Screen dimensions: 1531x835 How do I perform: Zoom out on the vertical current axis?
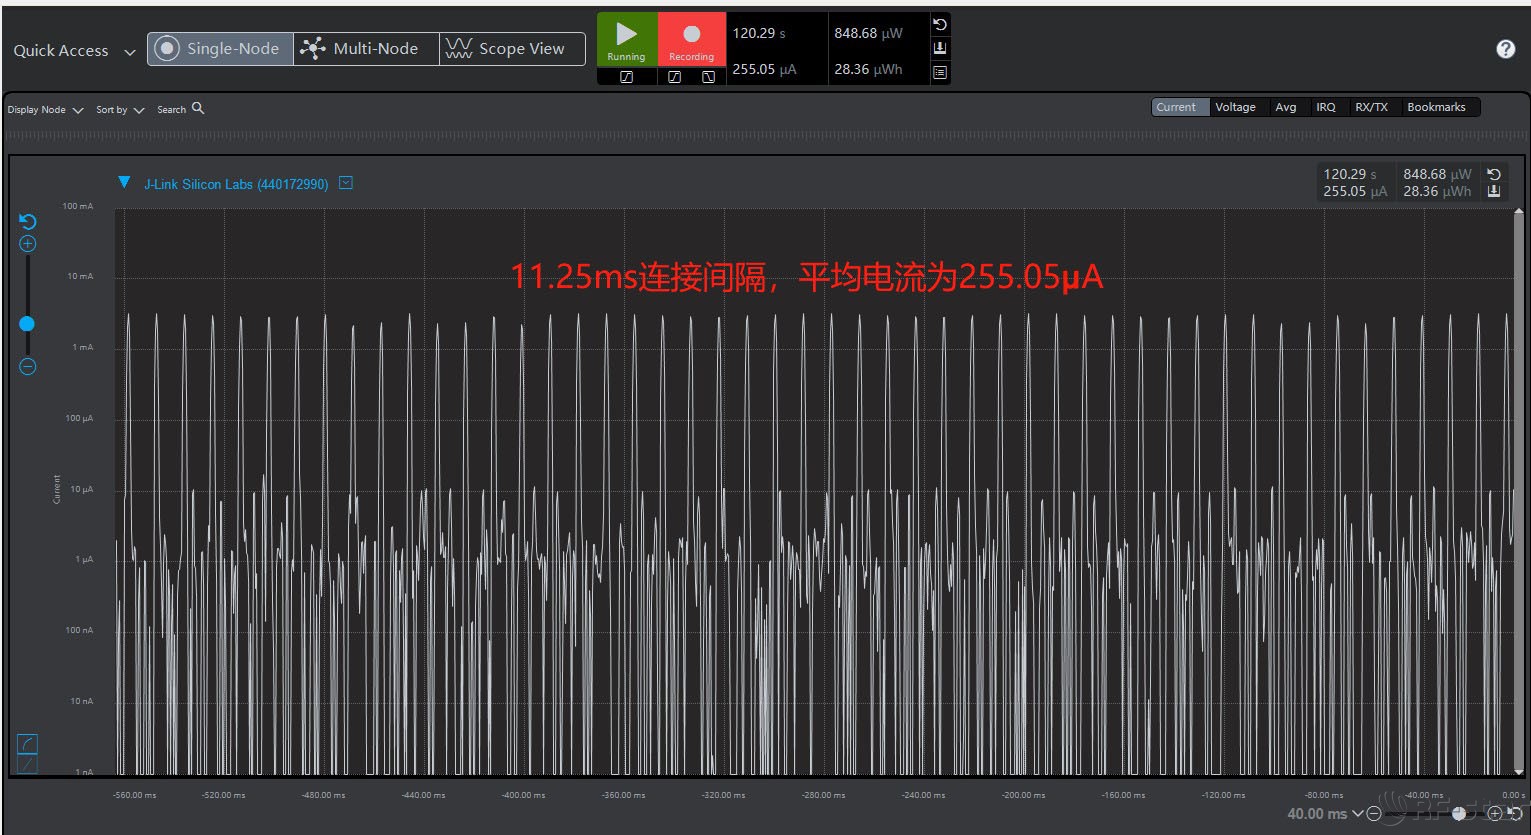coord(28,367)
